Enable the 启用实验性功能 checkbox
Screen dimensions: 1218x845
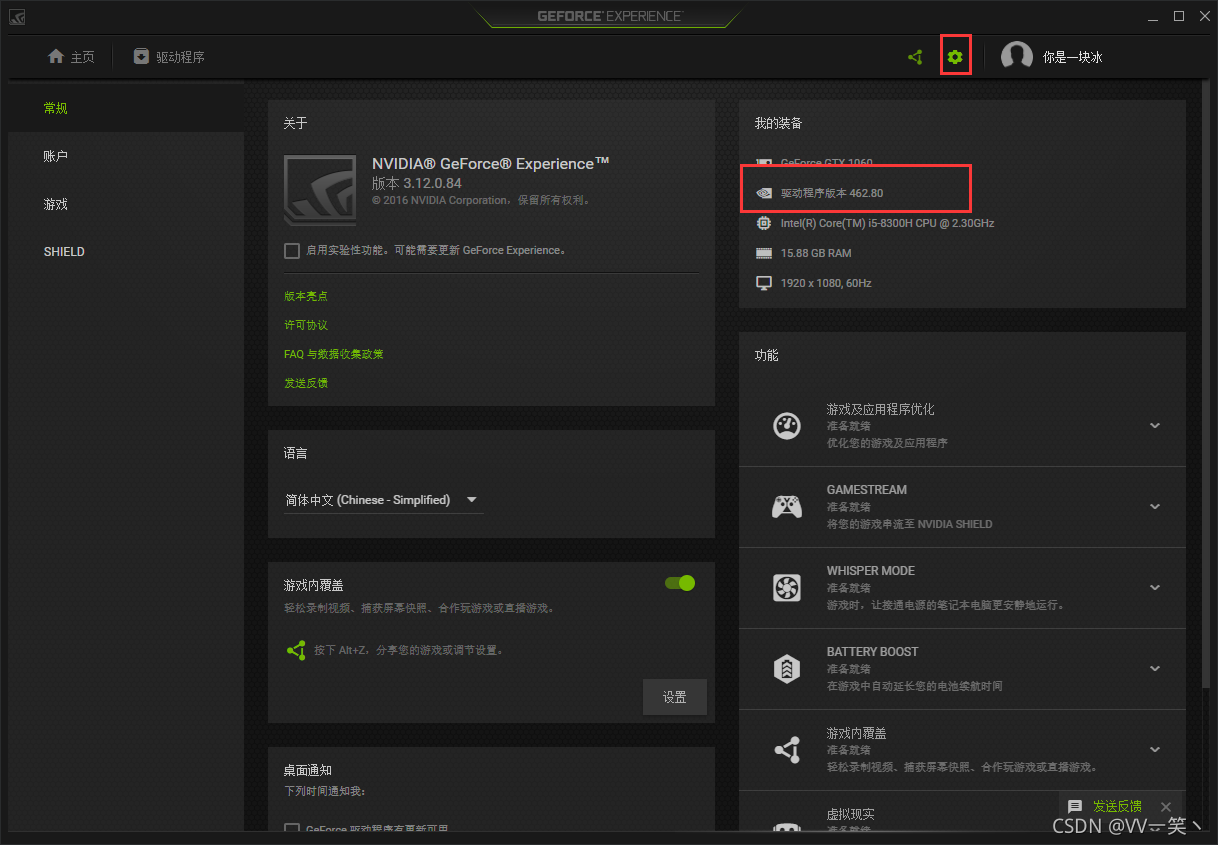[x=292, y=250]
